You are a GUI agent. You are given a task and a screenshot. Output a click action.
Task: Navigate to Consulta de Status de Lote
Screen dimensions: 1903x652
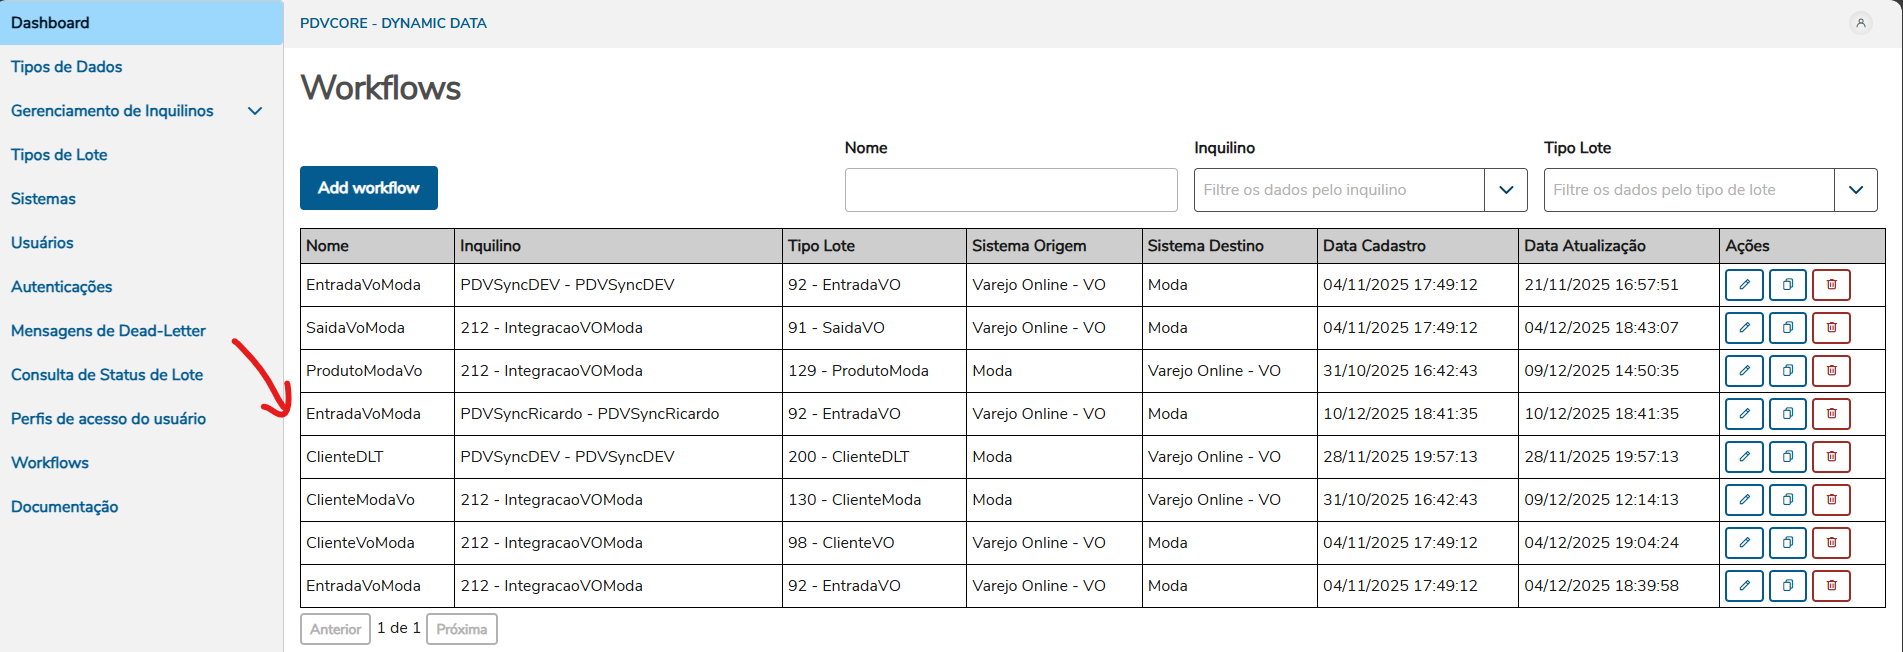click(x=107, y=375)
